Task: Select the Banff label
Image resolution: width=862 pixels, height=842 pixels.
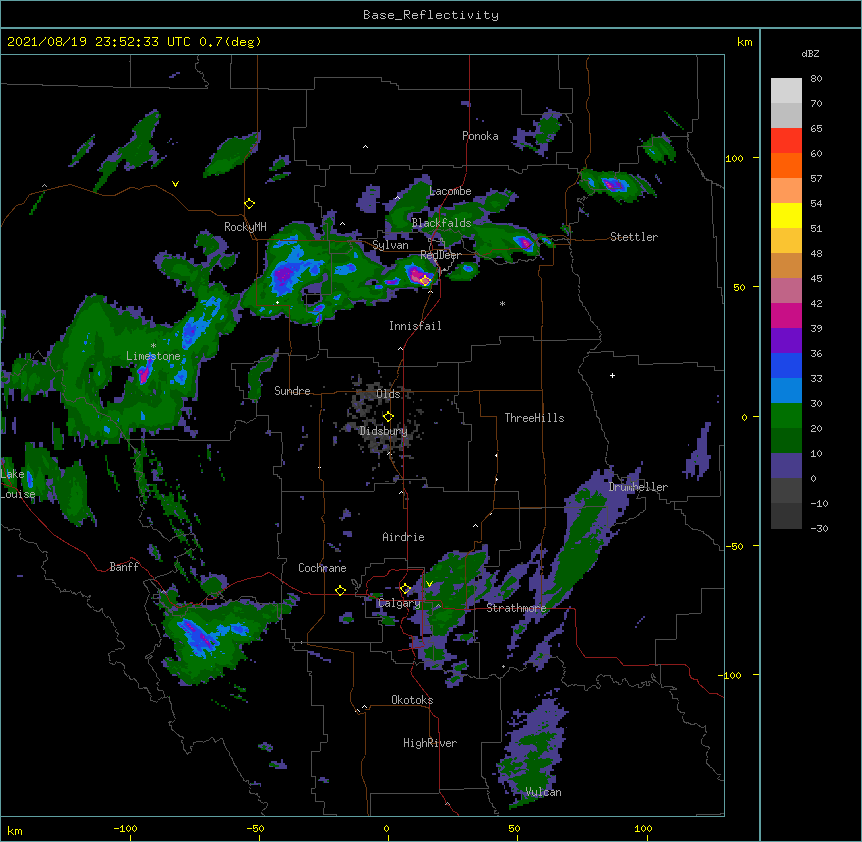Action: 124,567
